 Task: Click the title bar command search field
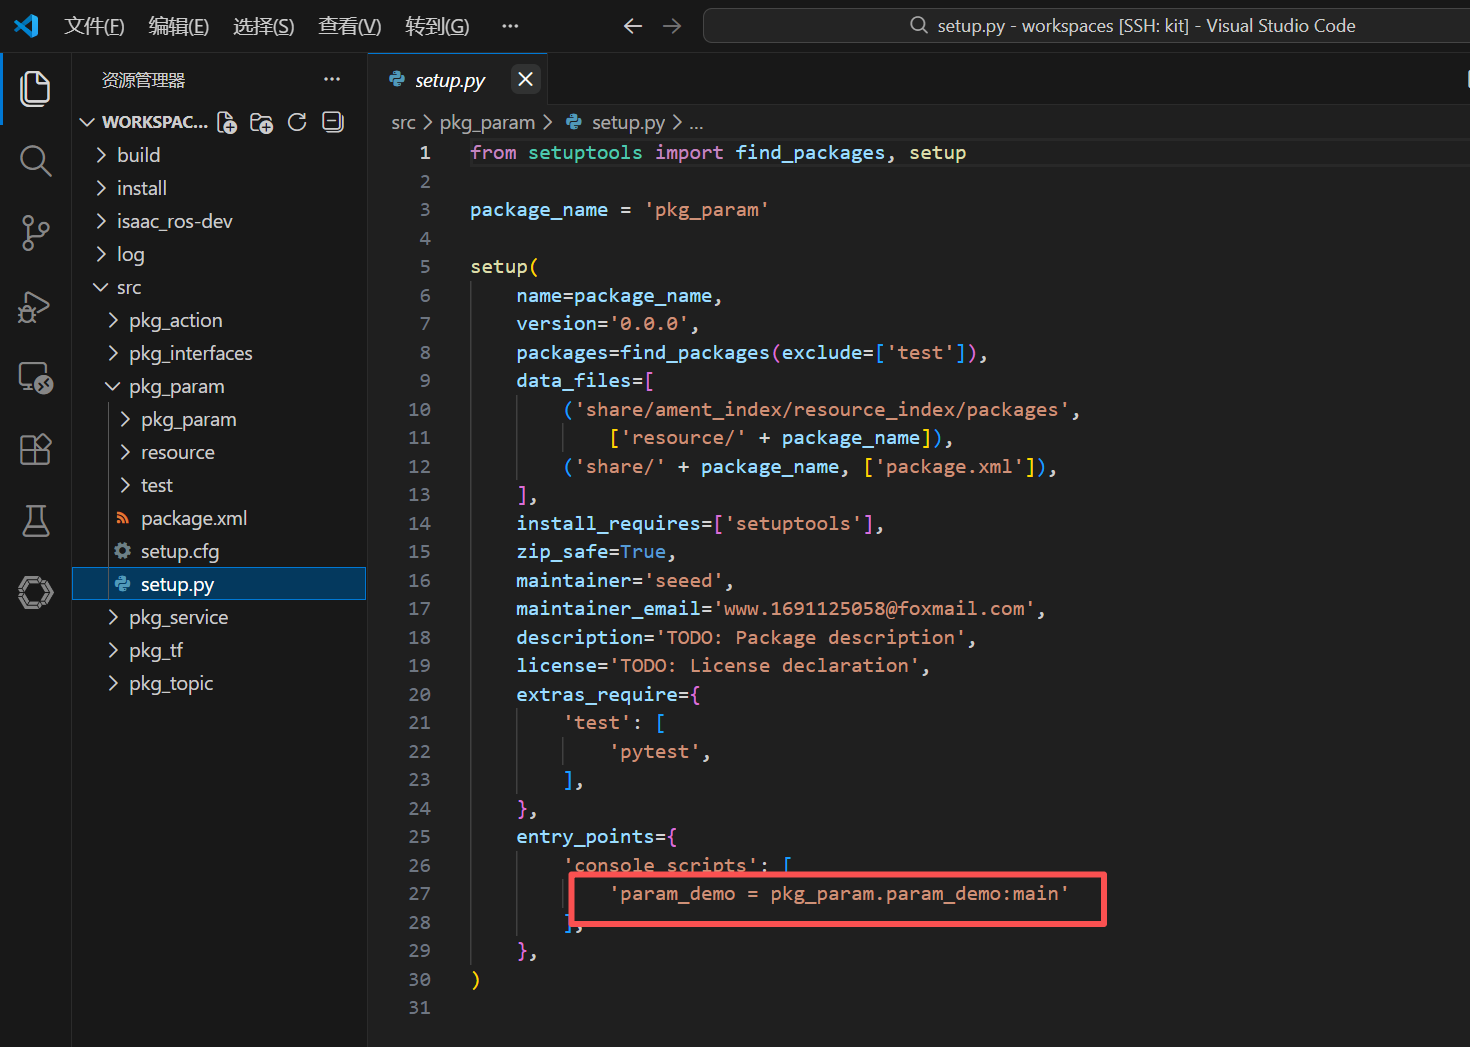tap(1086, 26)
